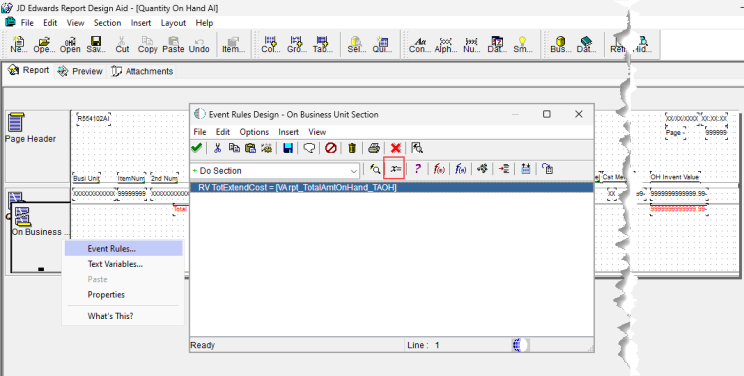Click the blue f(s) System Function icon
This screenshot has height=376, width=744.
point(460,169)
